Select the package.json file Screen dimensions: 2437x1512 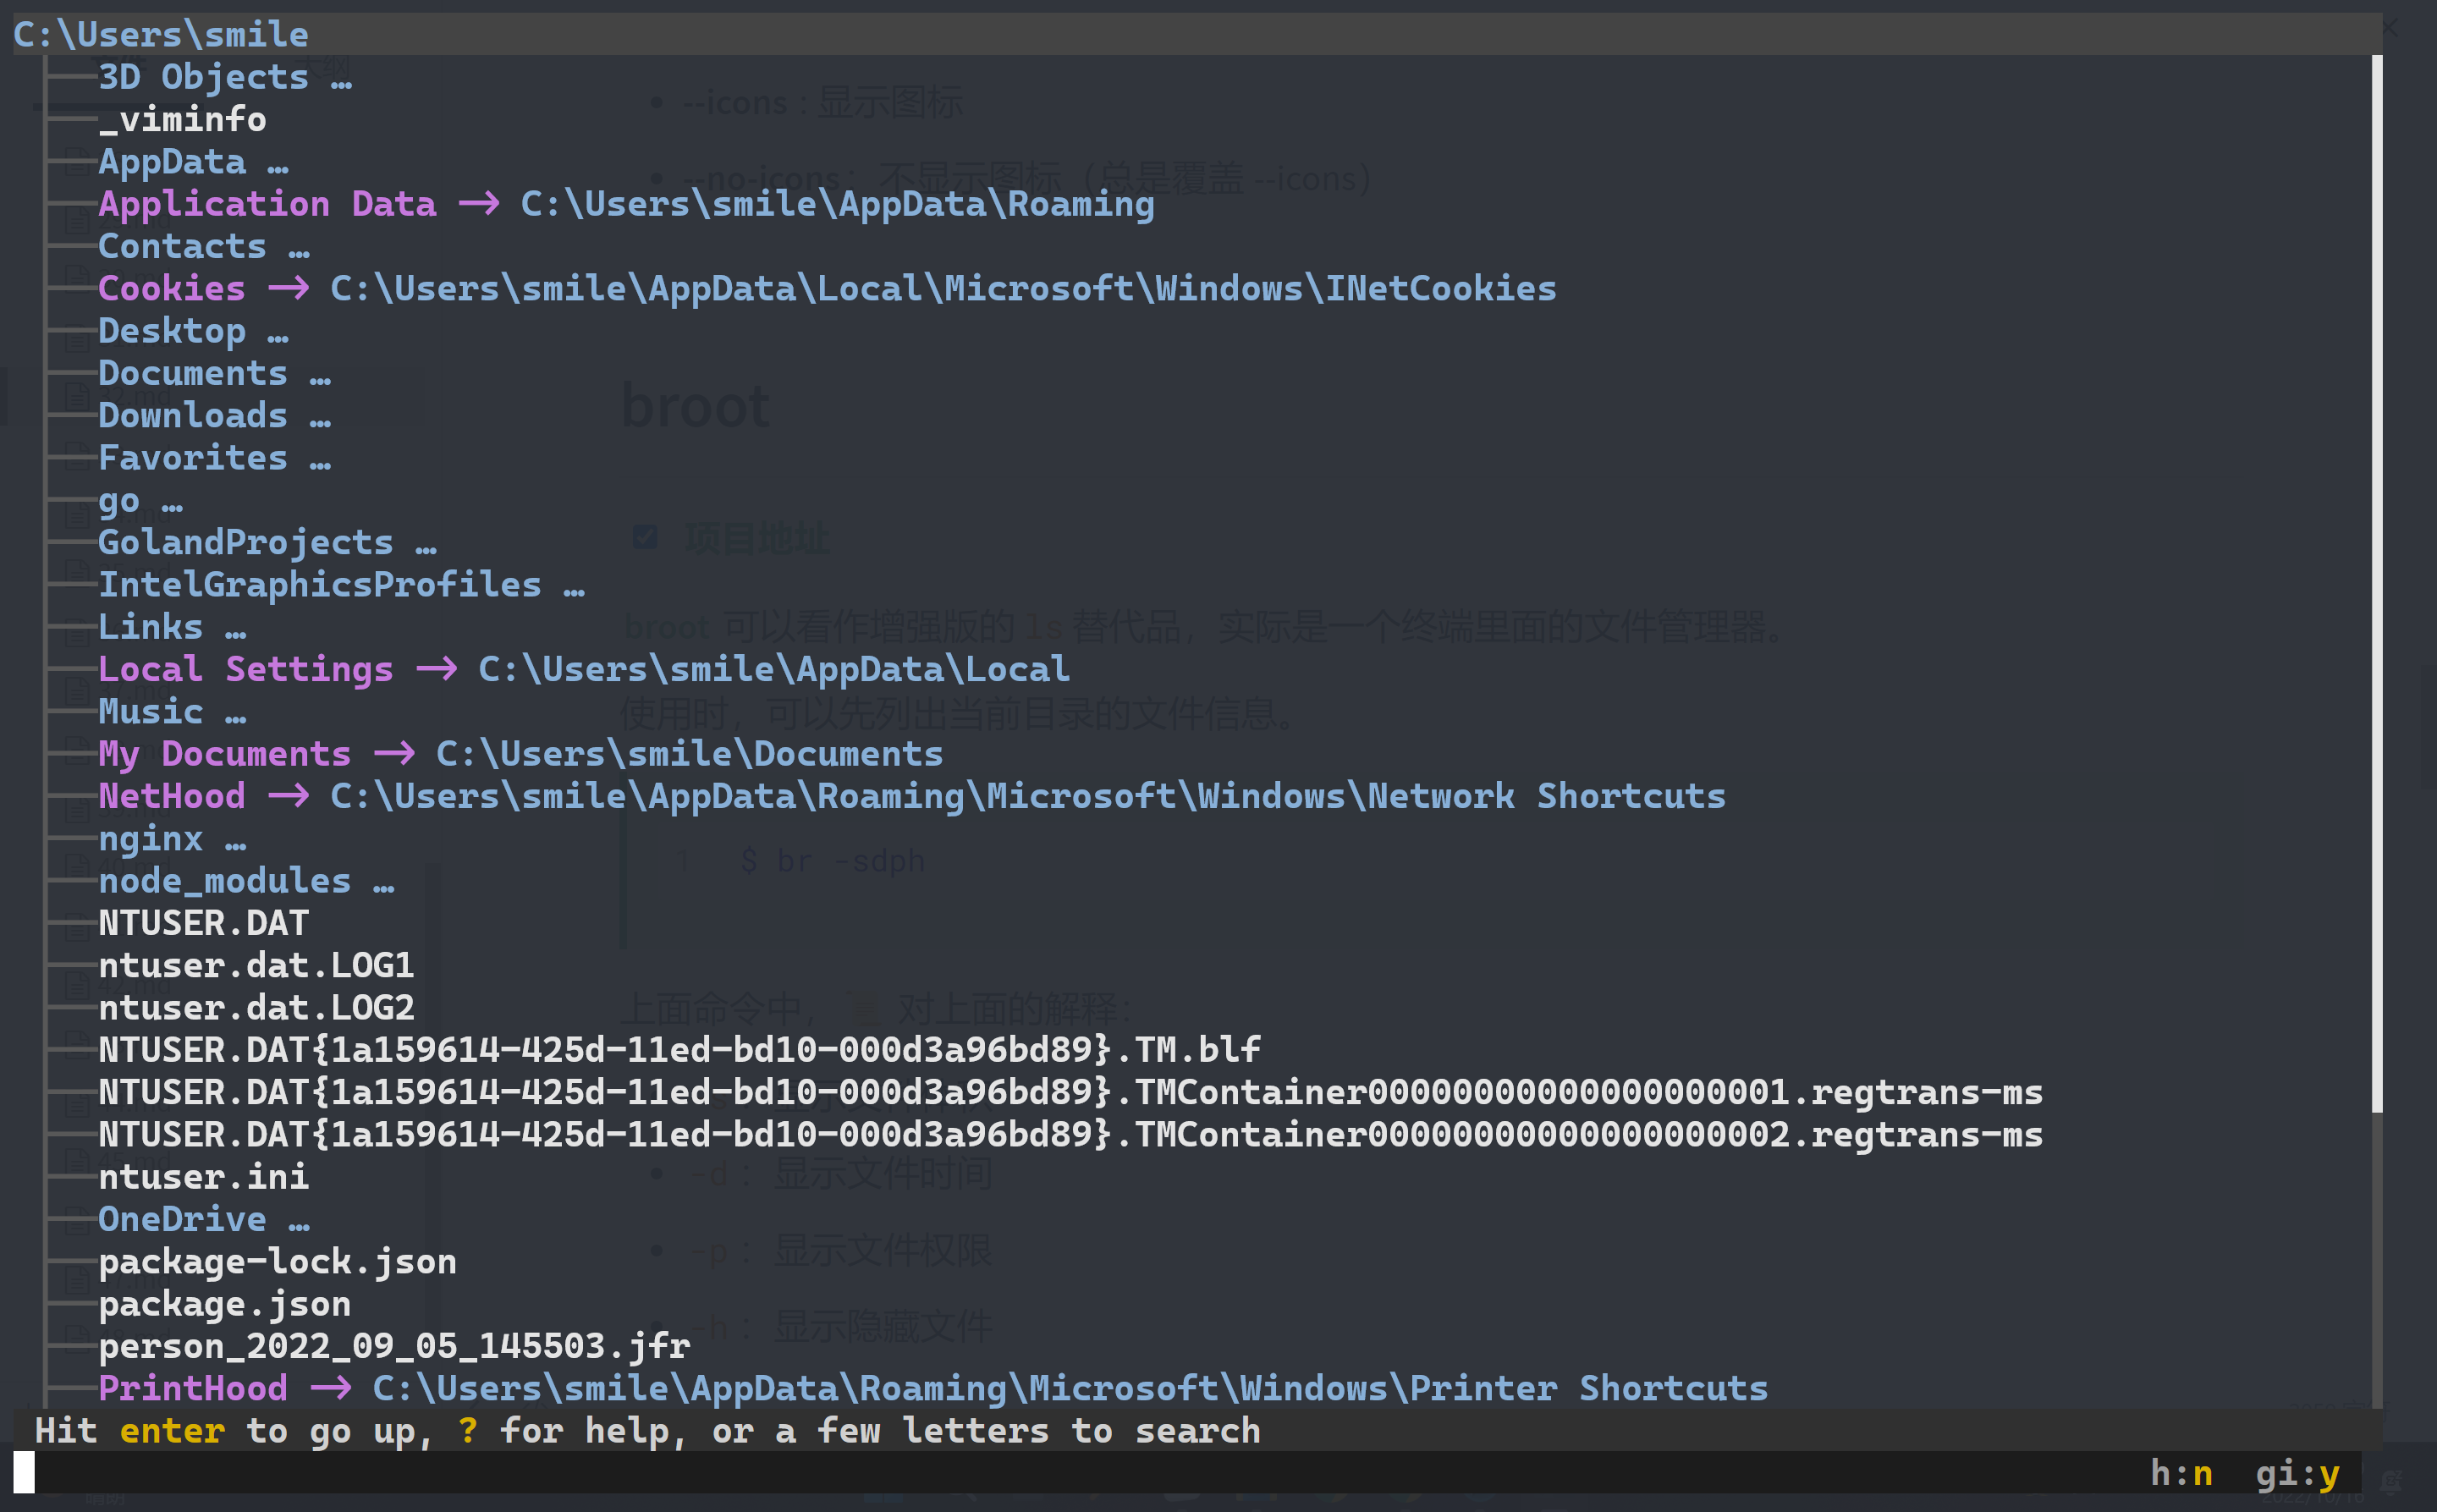pos(225,1304)
